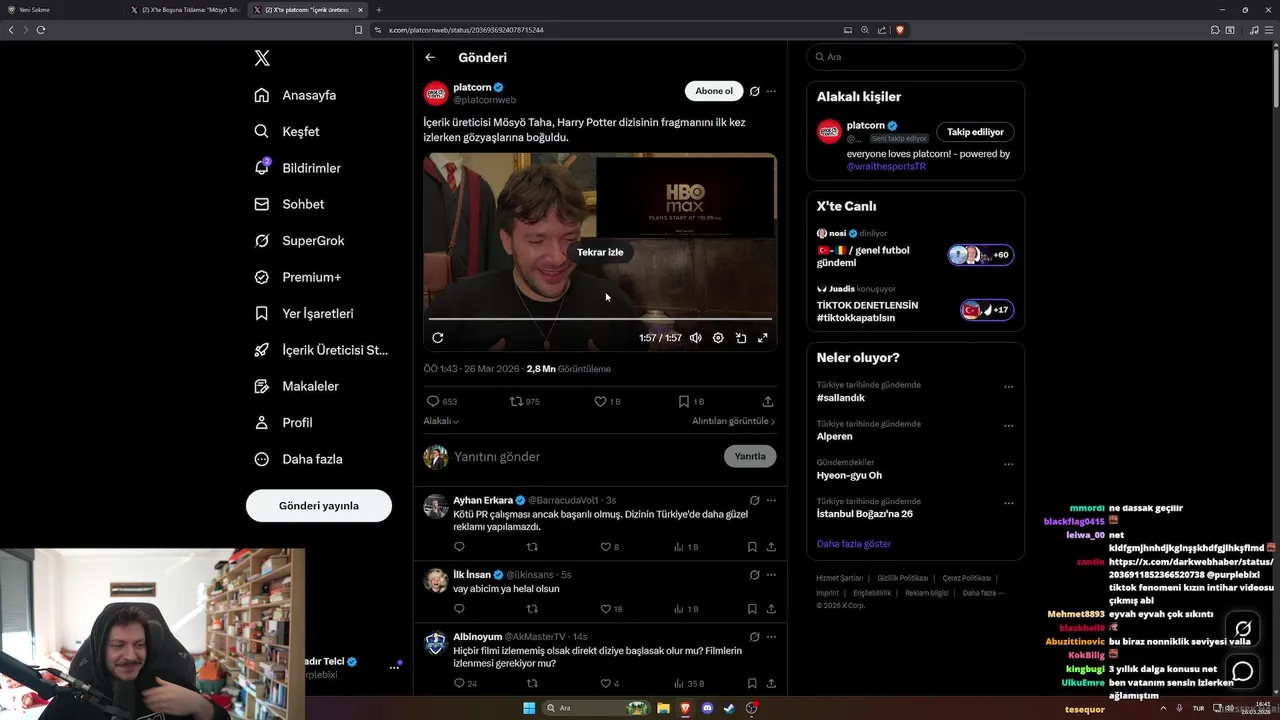This screenshot has height=720, width=1280.
Task: Repost İlk İnsan's reply
Action: click(532, 609)
